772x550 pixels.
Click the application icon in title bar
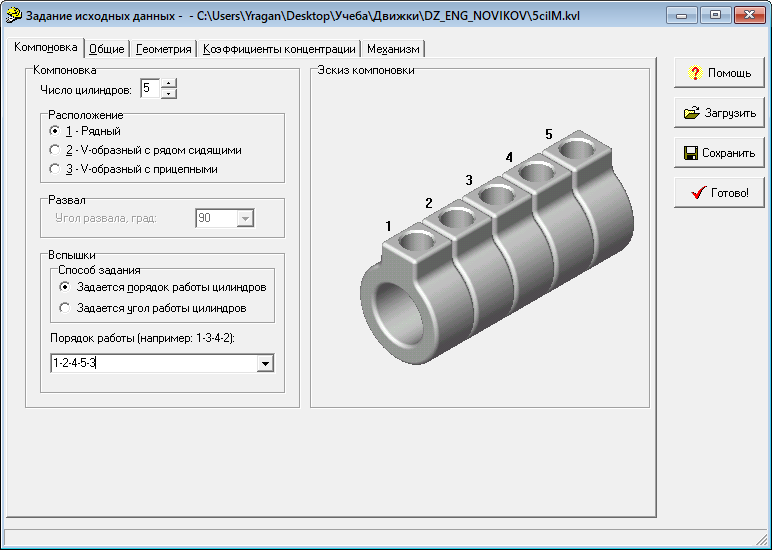click(14, 15)
